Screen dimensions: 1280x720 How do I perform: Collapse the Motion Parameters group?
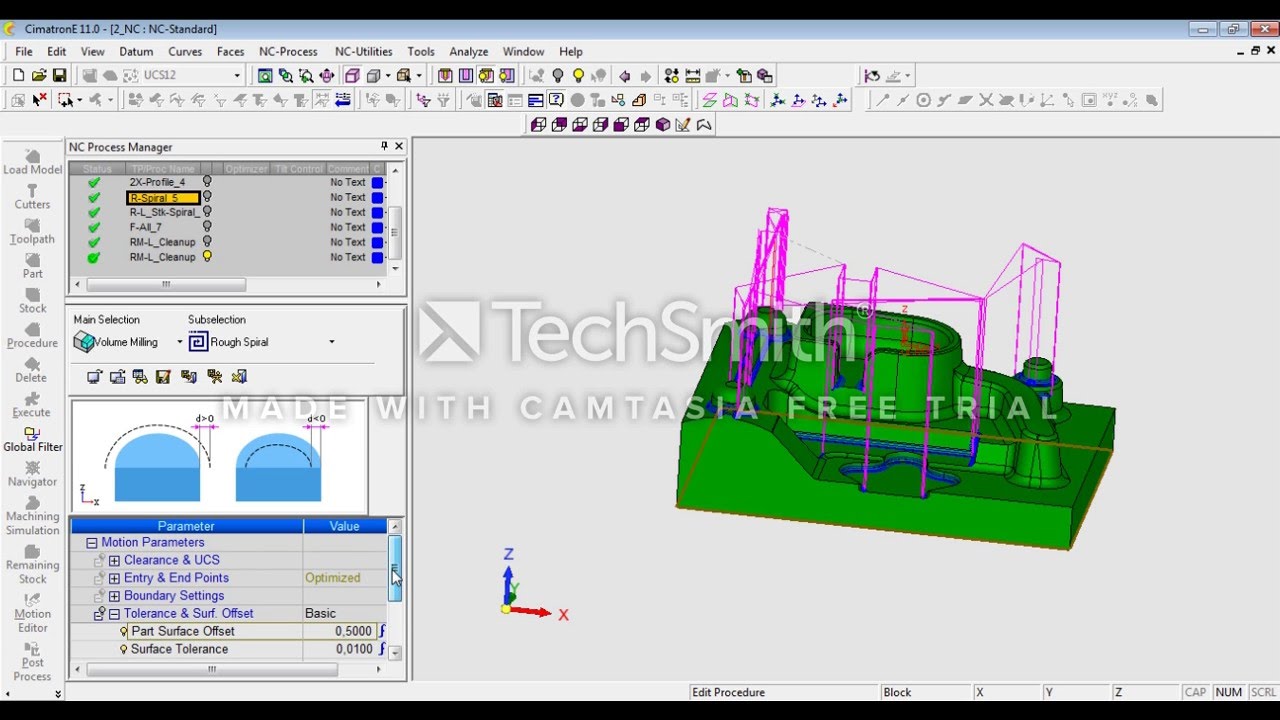pyautogui.click(x=92, y=543)
